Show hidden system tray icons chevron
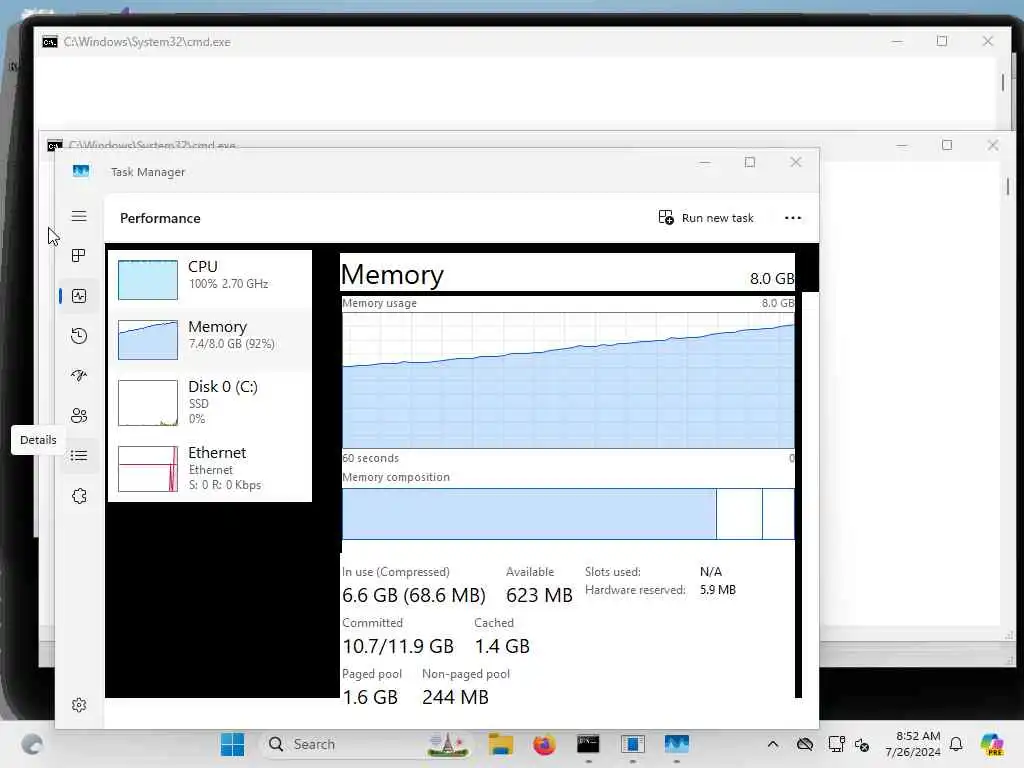1024x768 pixels. pyautogui.click(x=773, y=744)
